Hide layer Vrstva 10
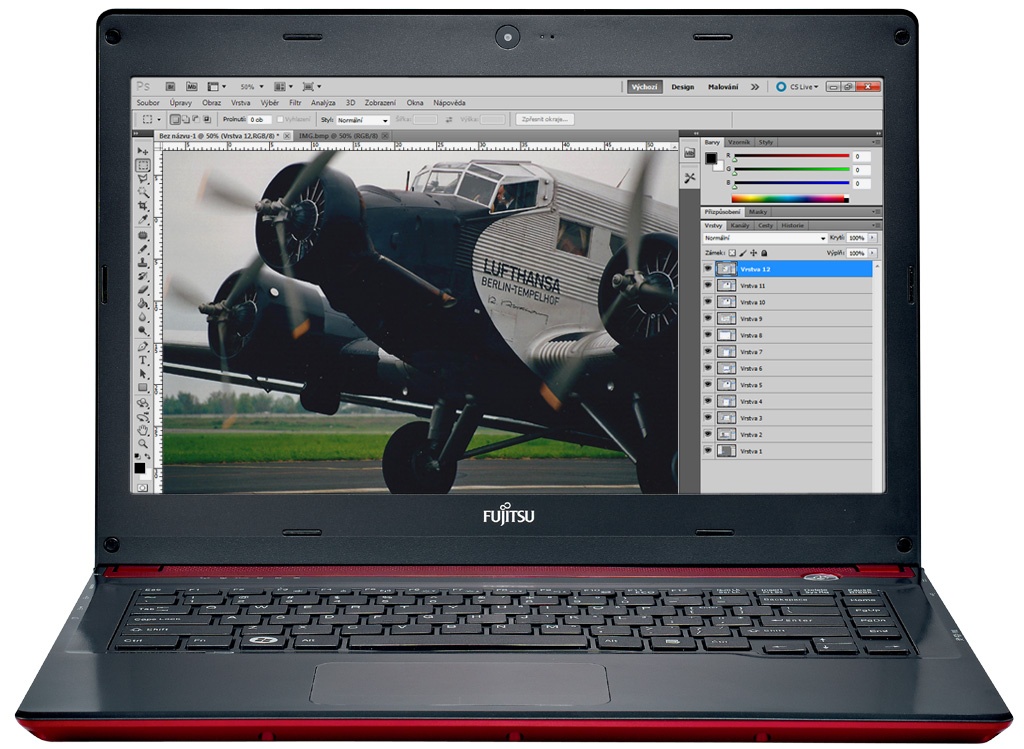 coord(708,302)
